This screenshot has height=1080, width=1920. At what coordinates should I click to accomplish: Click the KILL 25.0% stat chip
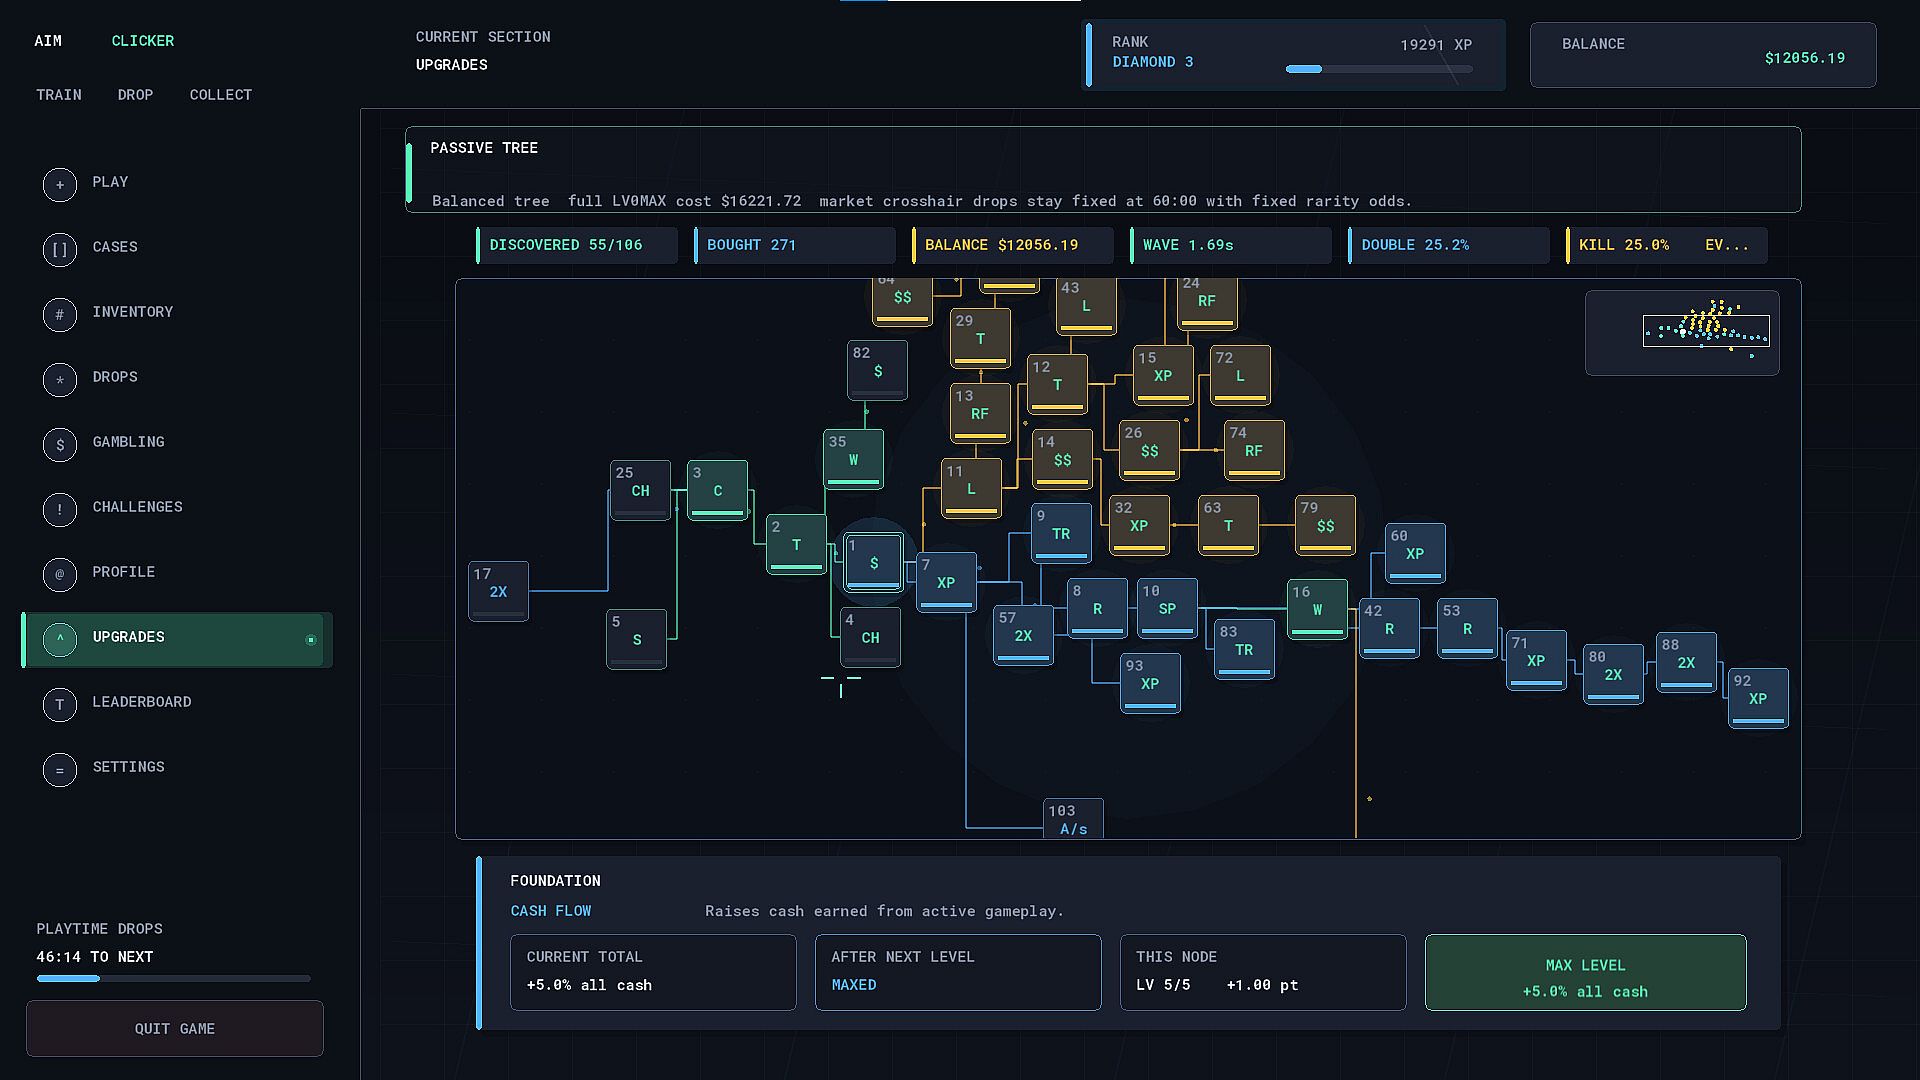1667,245
